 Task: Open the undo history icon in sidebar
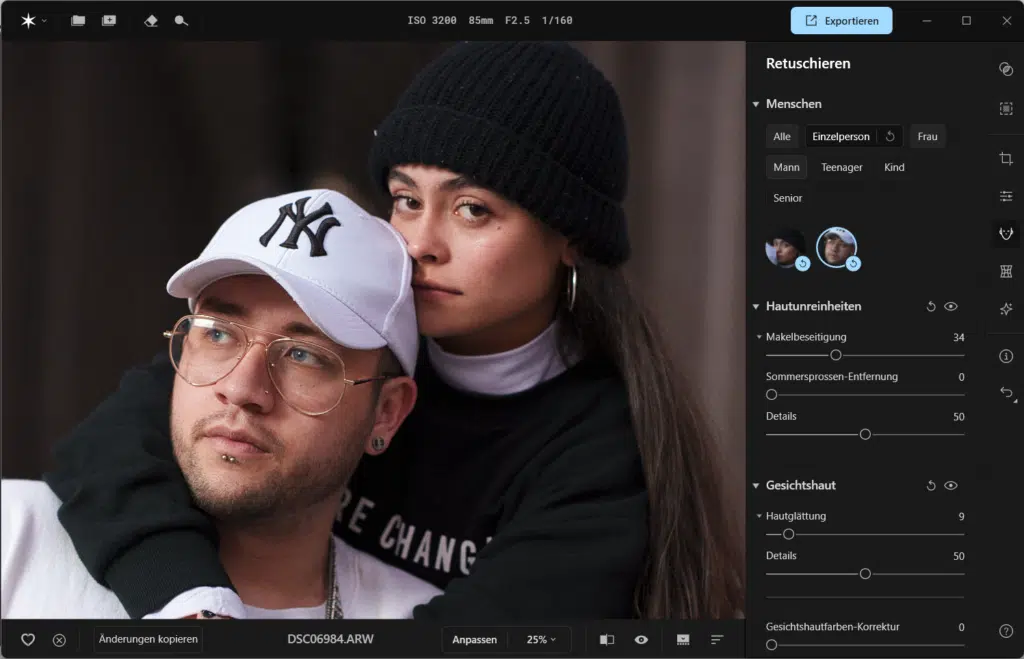click(1006, 393)
